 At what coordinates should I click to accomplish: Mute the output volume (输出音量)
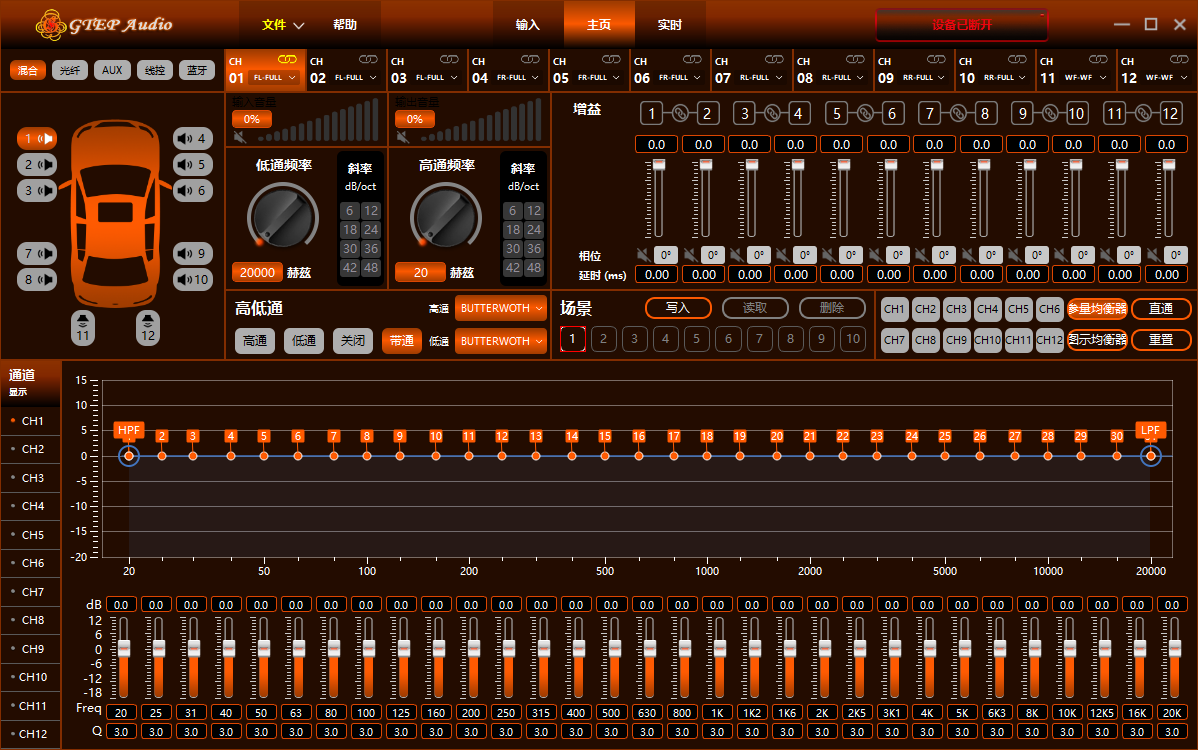coord(402,136)
